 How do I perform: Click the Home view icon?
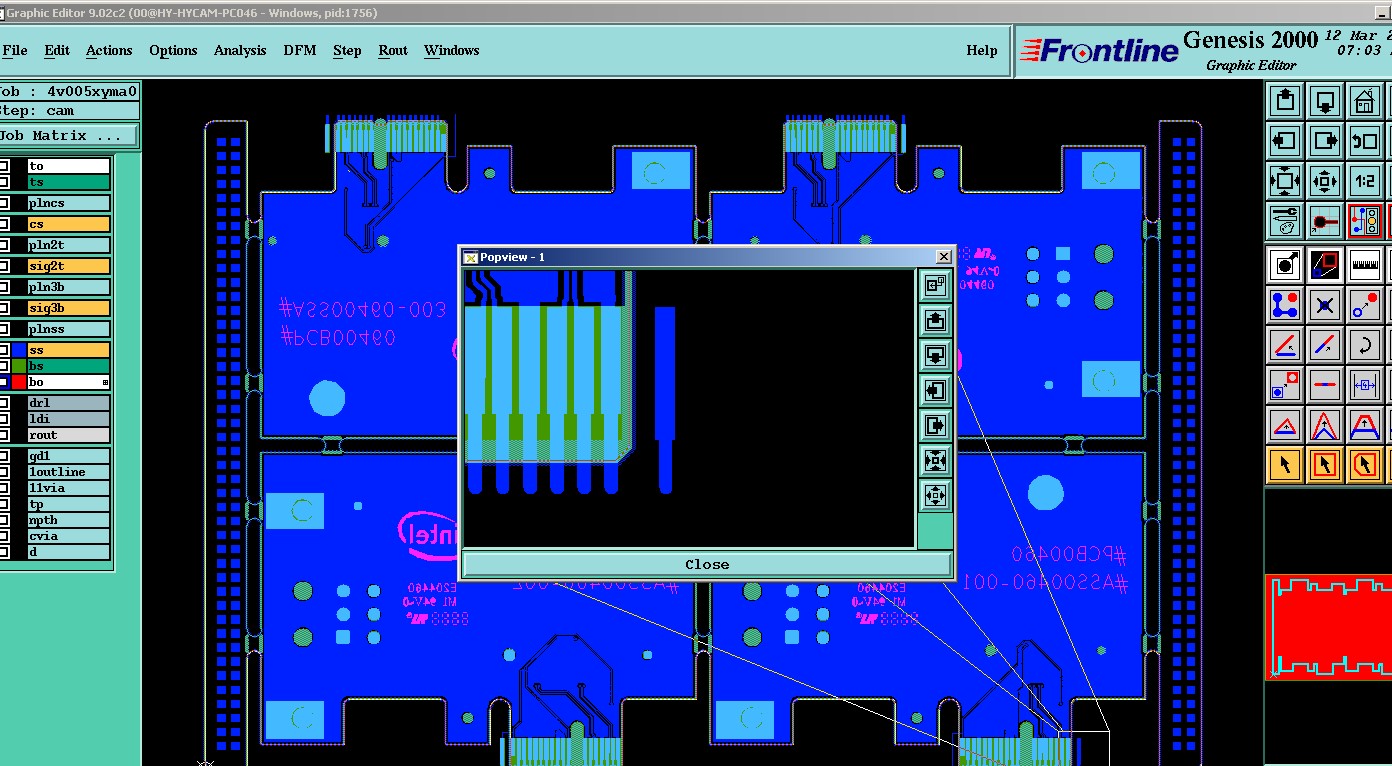(x=1365, y=101)
